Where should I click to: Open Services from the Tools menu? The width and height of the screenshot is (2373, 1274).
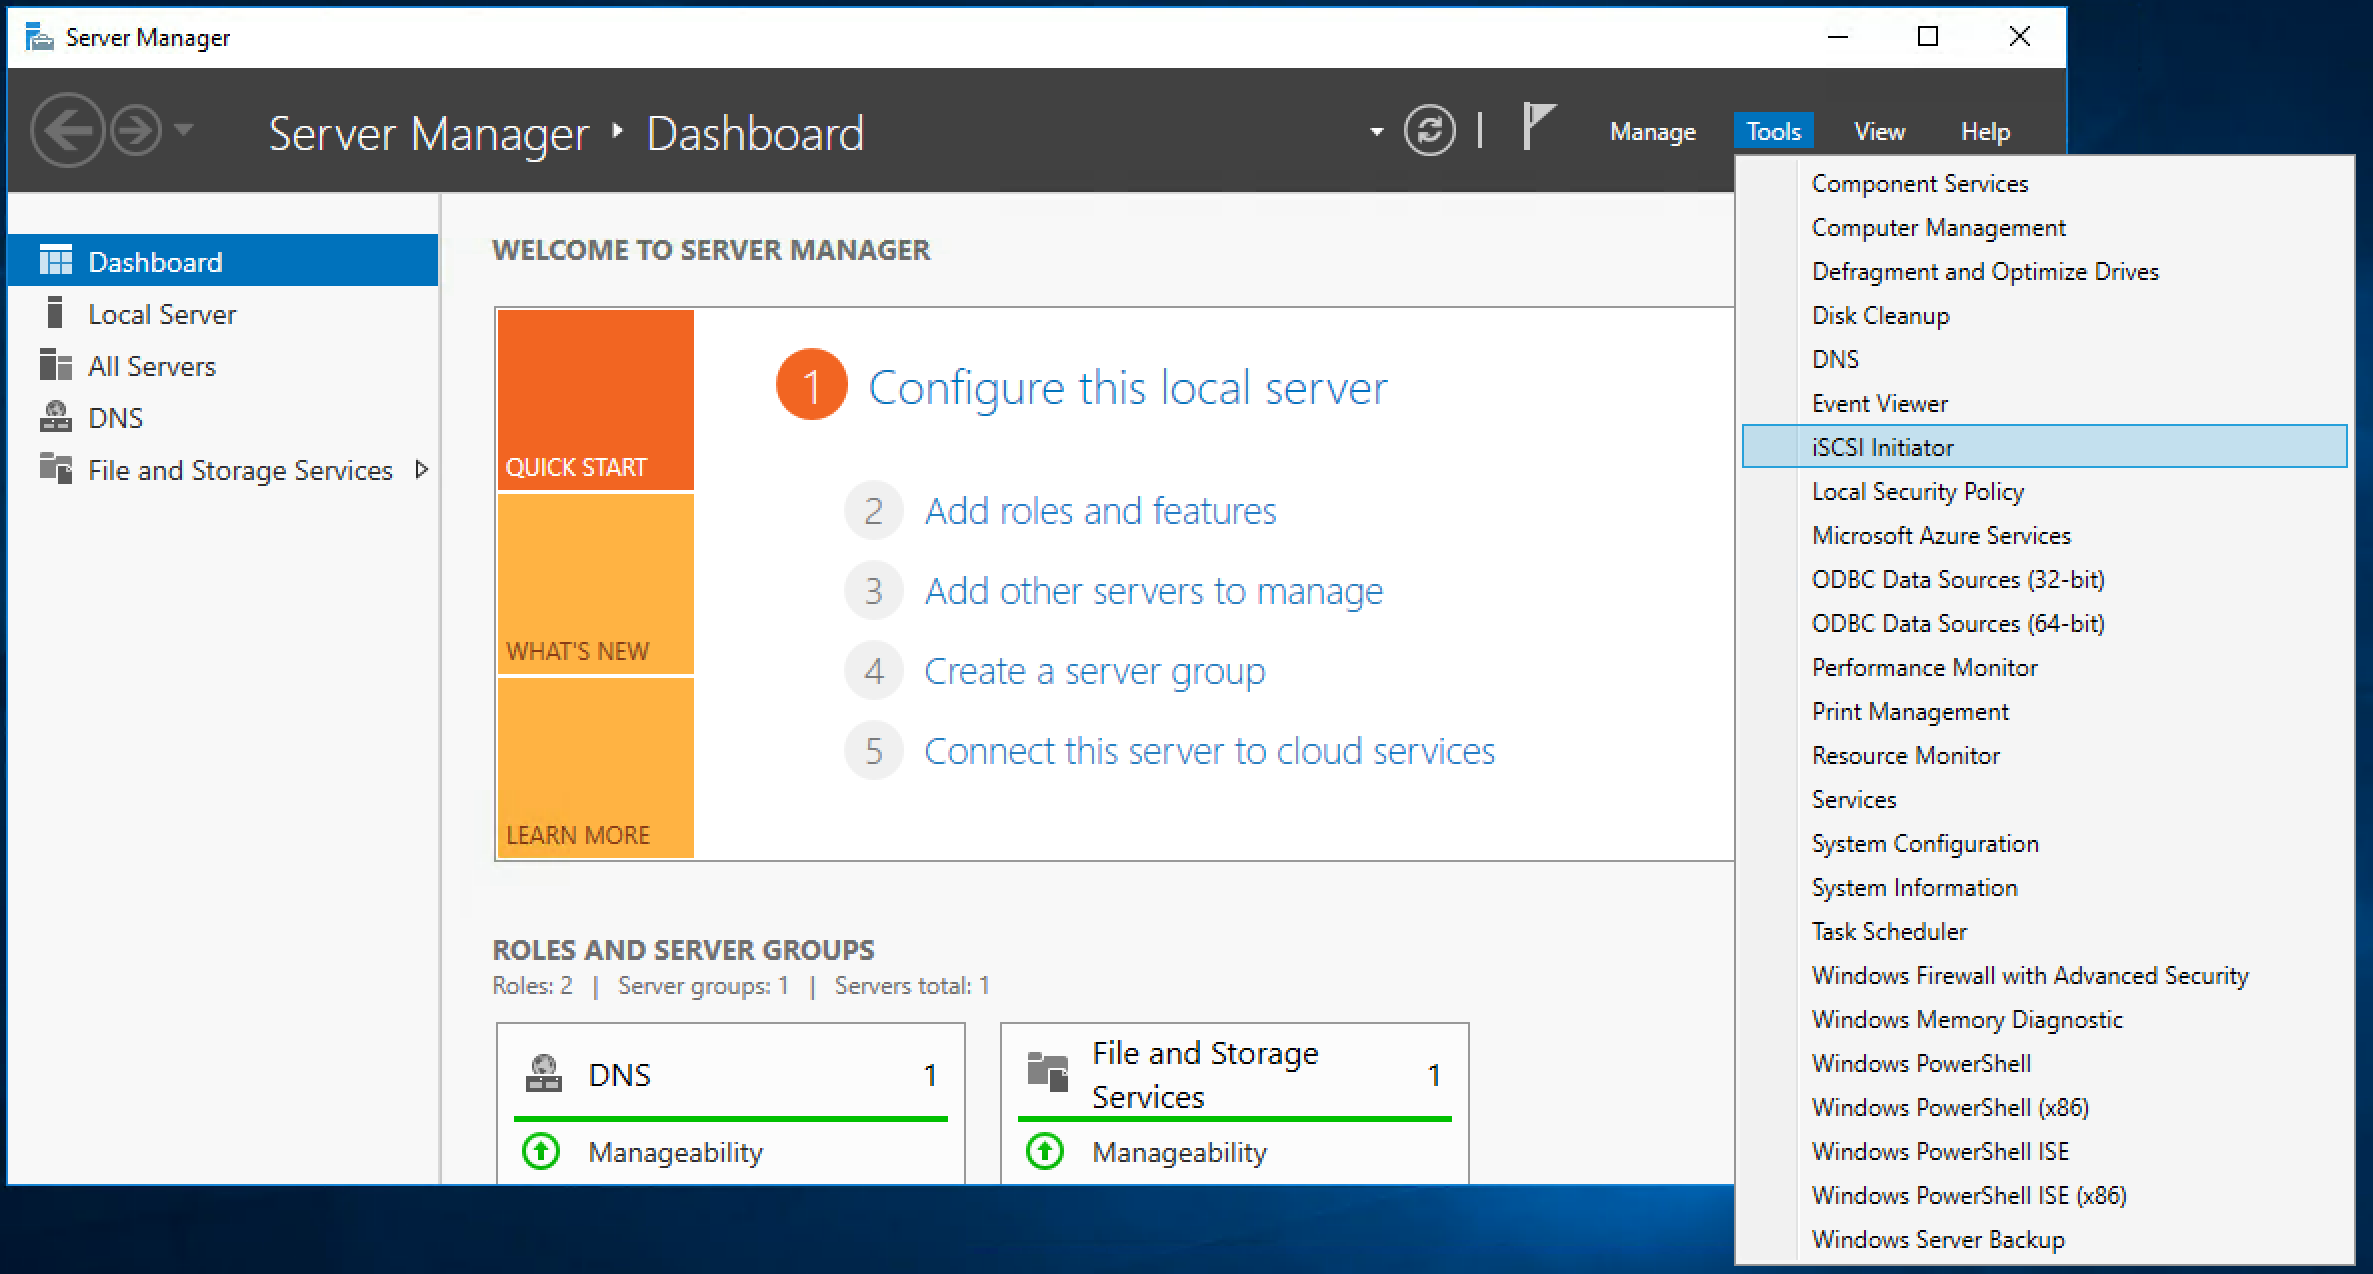click(2044, 799)
